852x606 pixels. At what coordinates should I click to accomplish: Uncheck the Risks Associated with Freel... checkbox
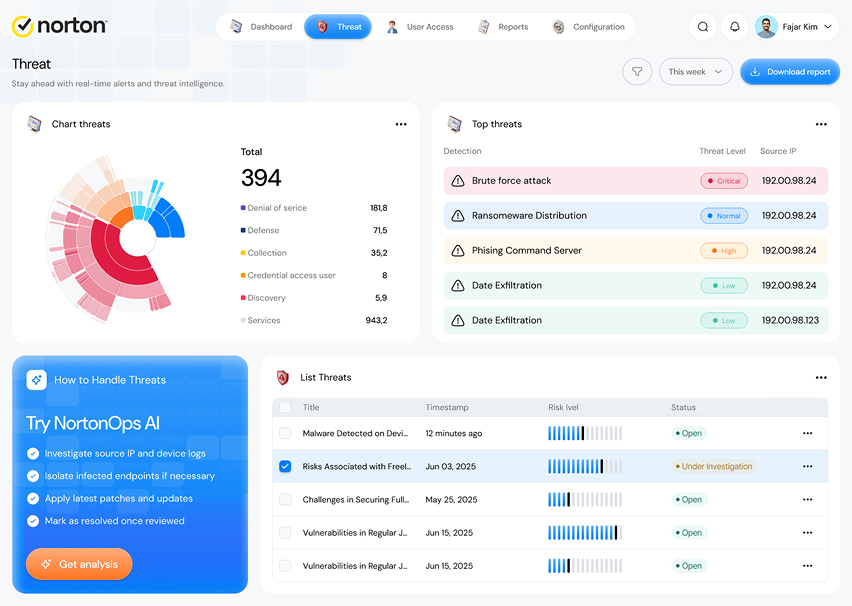coord(285,466)
